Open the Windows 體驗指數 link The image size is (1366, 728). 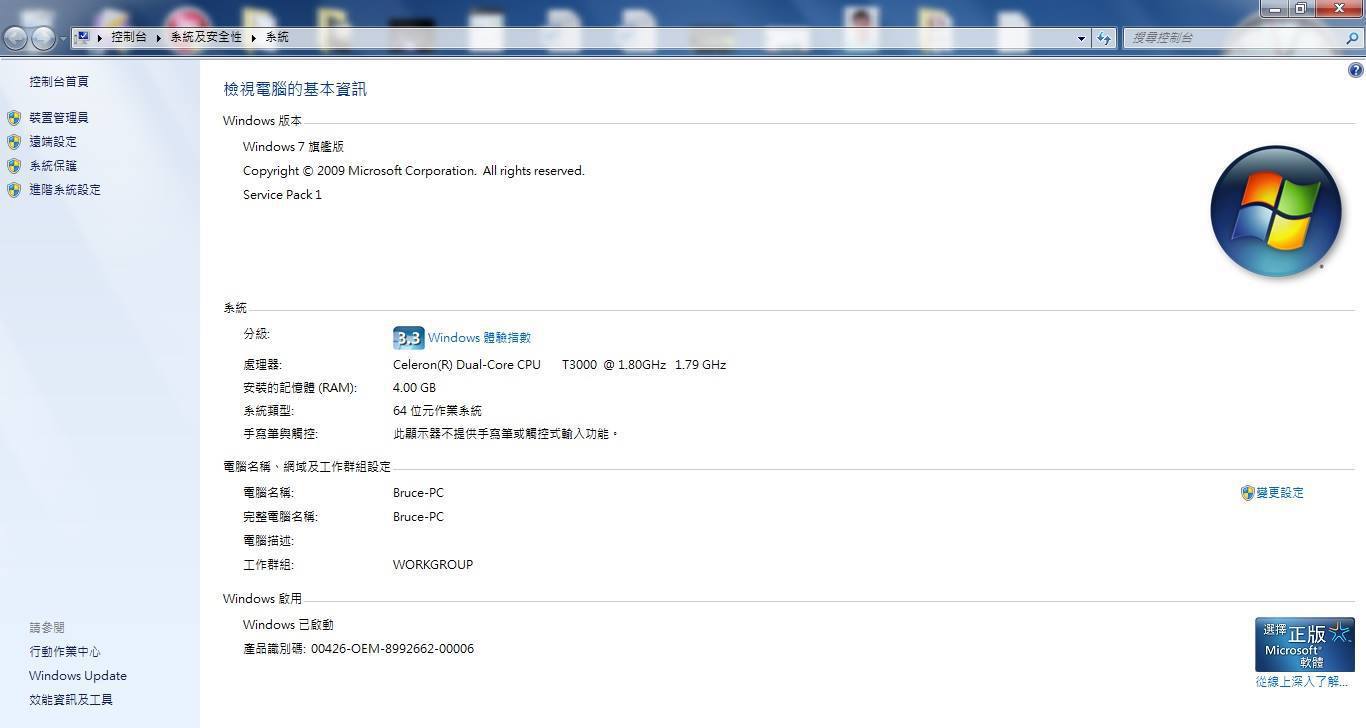pos(479,338)
